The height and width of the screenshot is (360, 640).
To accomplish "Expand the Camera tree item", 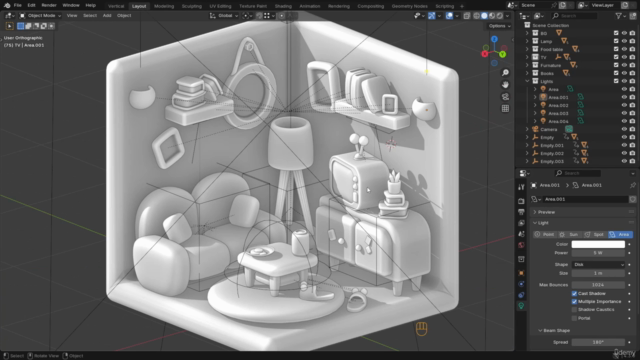I will (x=527, y=129).
